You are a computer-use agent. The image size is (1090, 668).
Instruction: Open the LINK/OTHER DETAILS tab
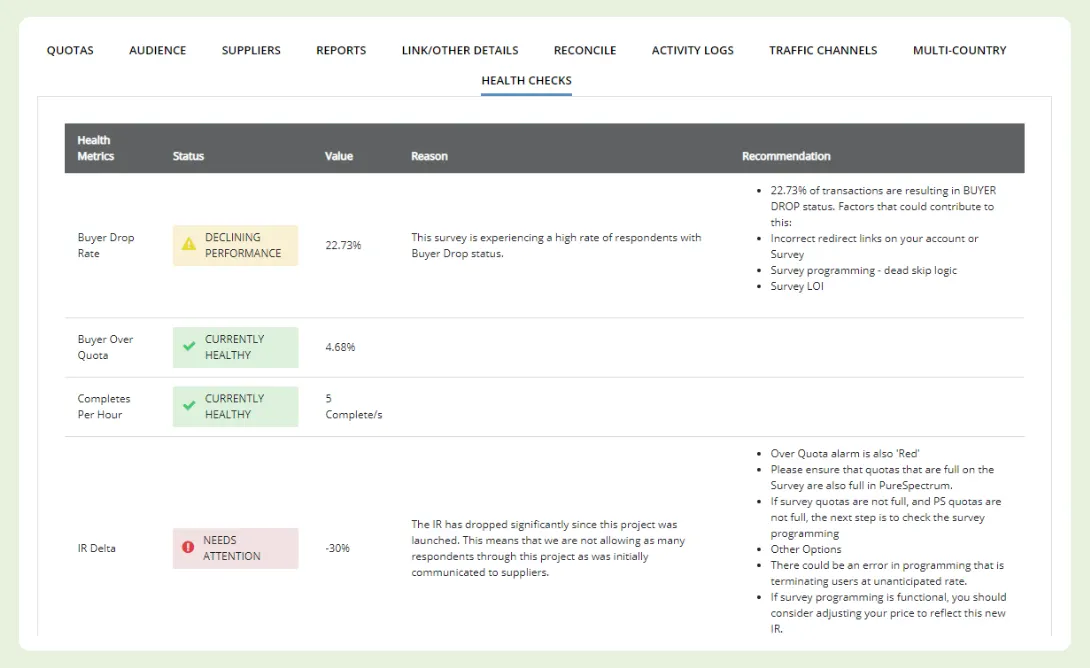[460, 50]
